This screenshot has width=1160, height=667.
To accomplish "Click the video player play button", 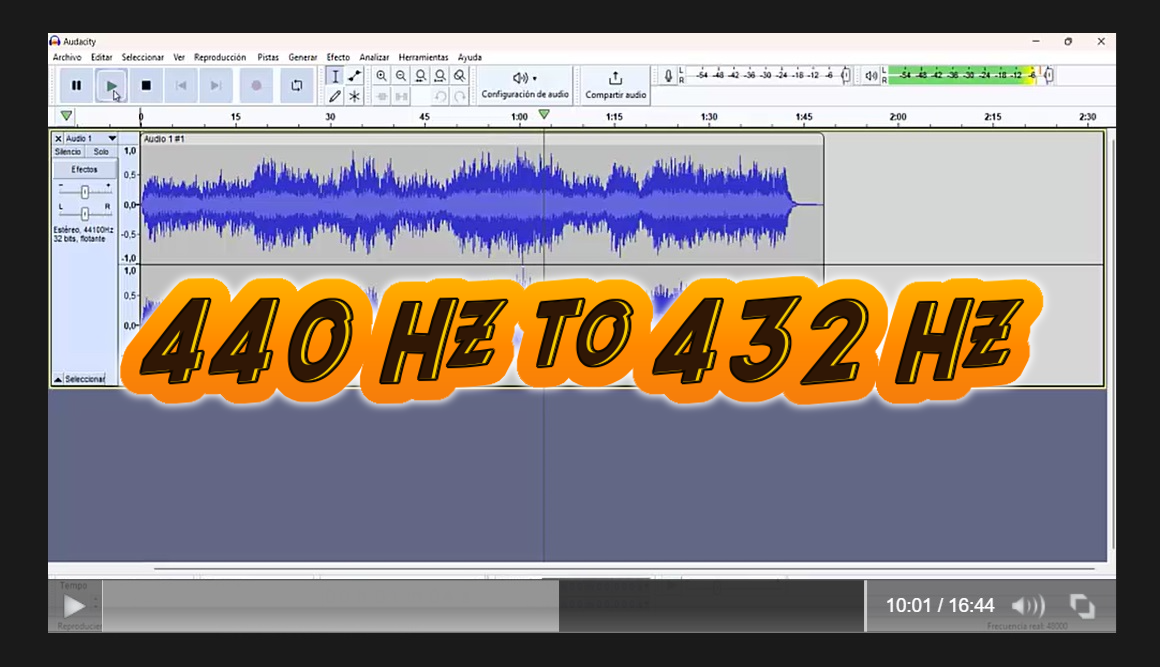I will 74,606.
